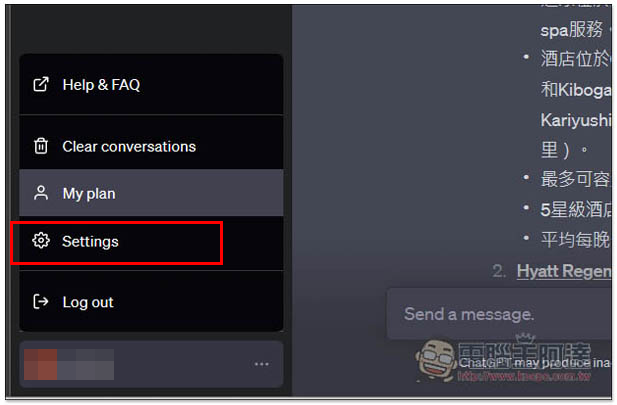Open the Help & FAQ menu entry
The height and width of the screenshot is (405, 617).
tap(151, 85)
